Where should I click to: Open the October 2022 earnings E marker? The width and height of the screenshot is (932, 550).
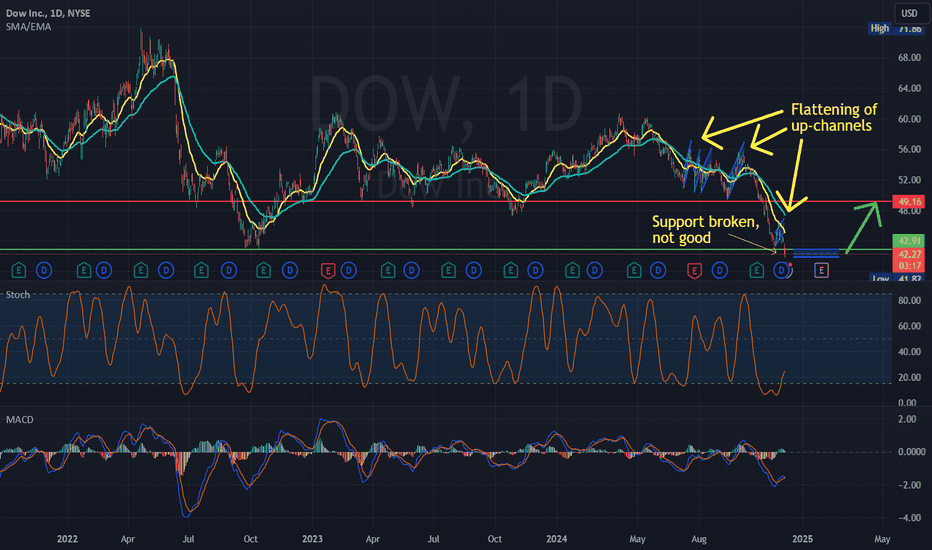tap(263, 271)
